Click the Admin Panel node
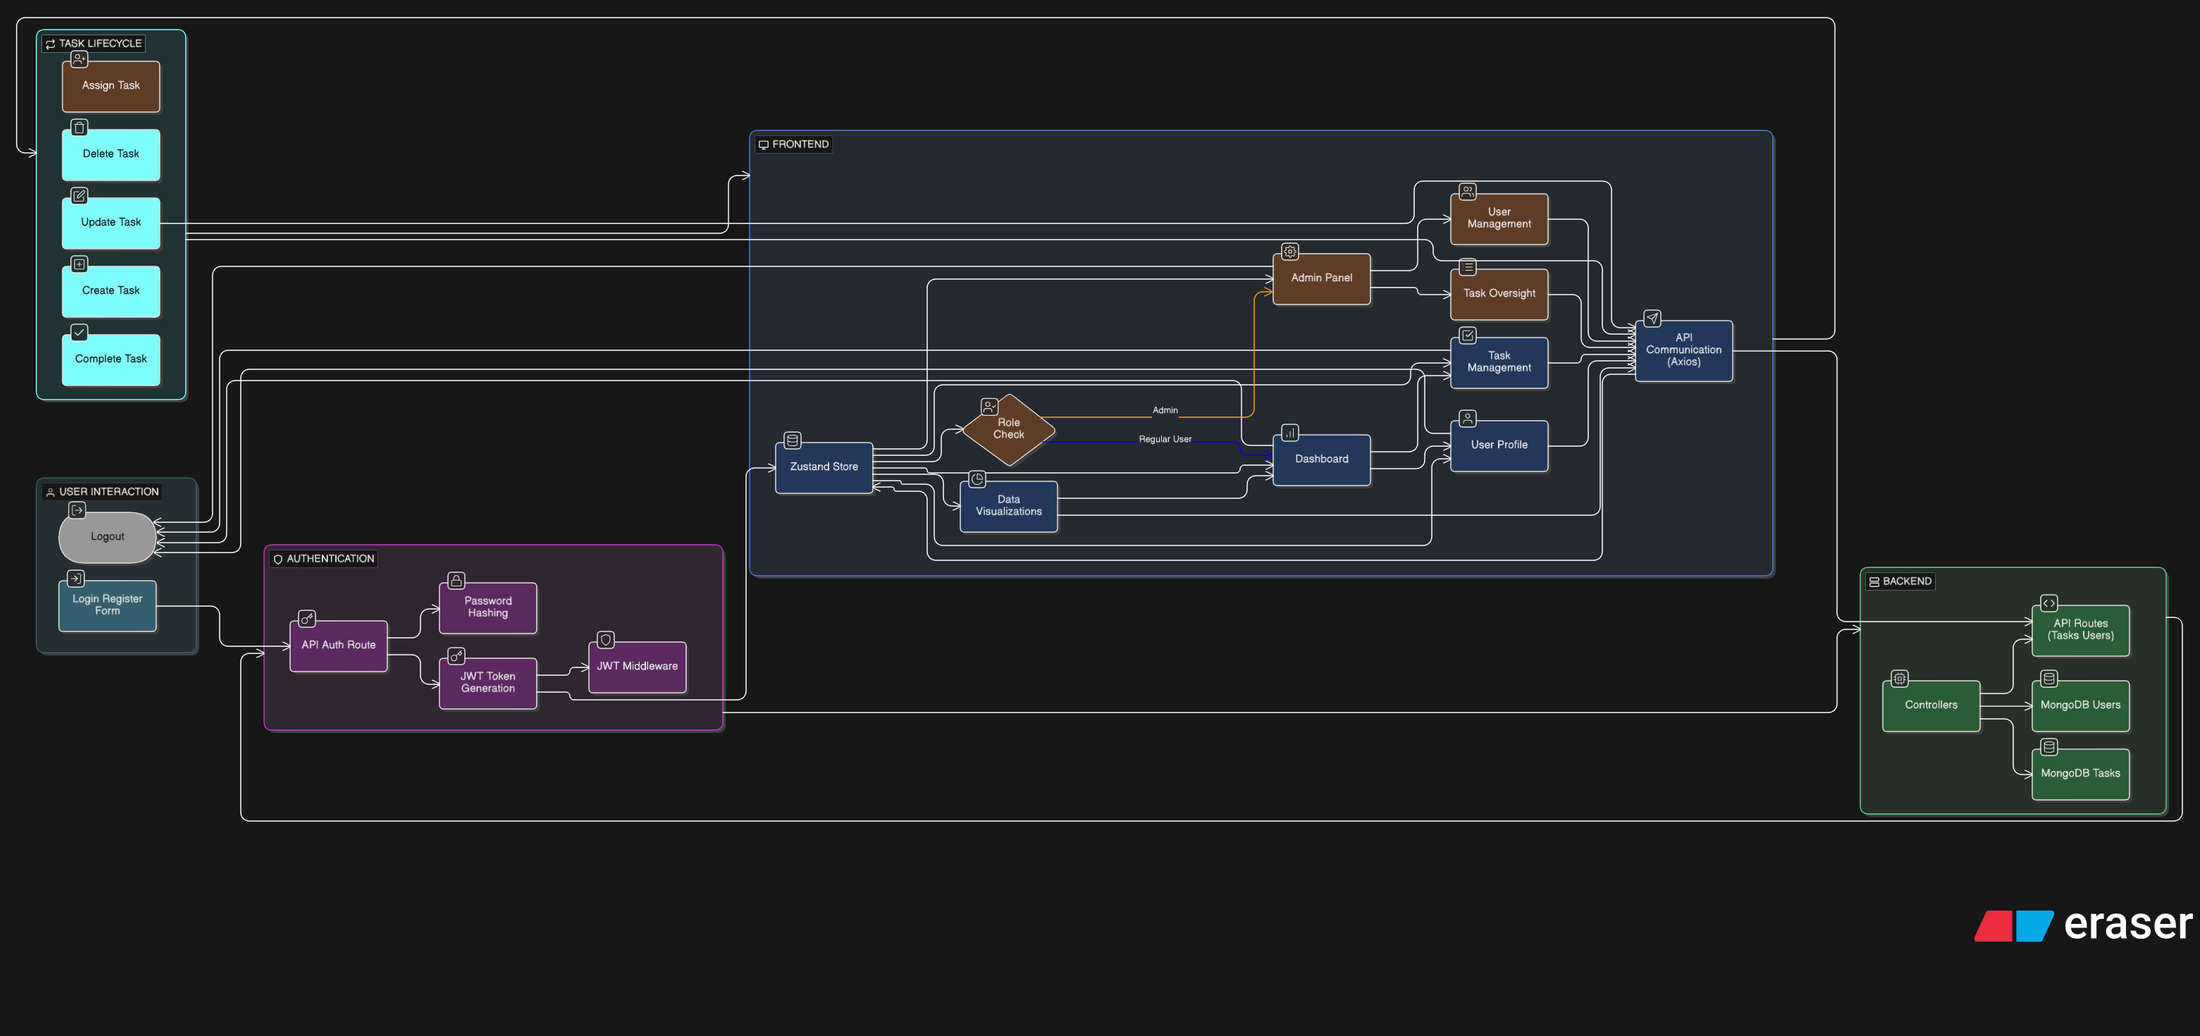This screenshot has width=2200, height=1036. coord(1322,278)
